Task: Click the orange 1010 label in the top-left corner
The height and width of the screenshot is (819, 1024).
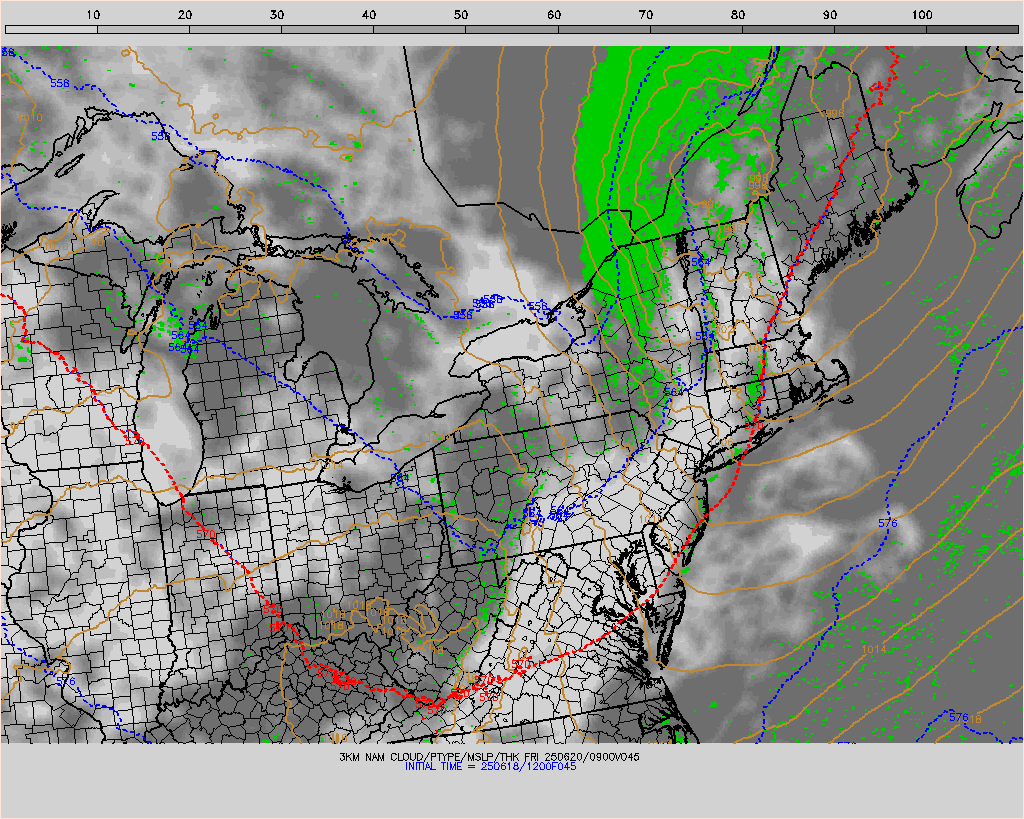Action: pos(30,117)
